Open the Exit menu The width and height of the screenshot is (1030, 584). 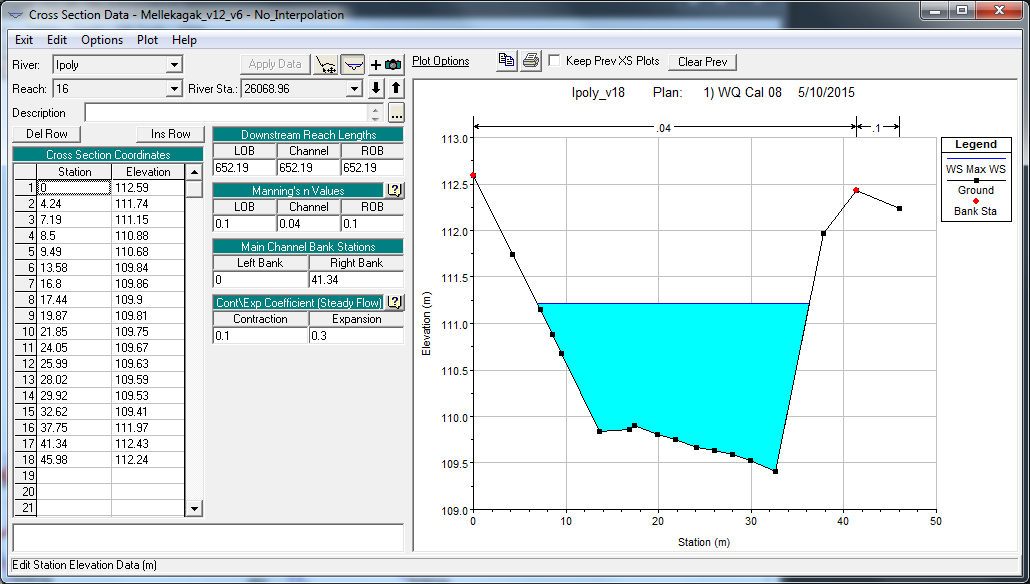[x=24, y=40]
